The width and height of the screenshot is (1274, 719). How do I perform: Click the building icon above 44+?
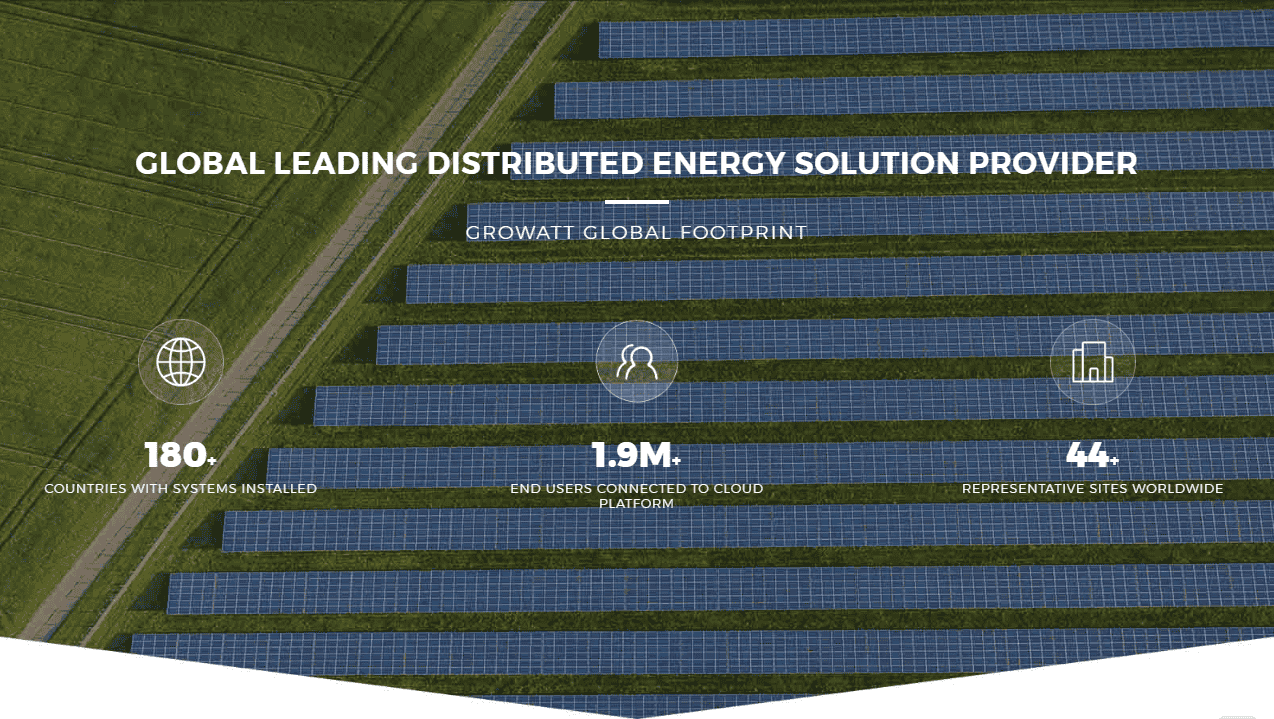pos(1092,361)
